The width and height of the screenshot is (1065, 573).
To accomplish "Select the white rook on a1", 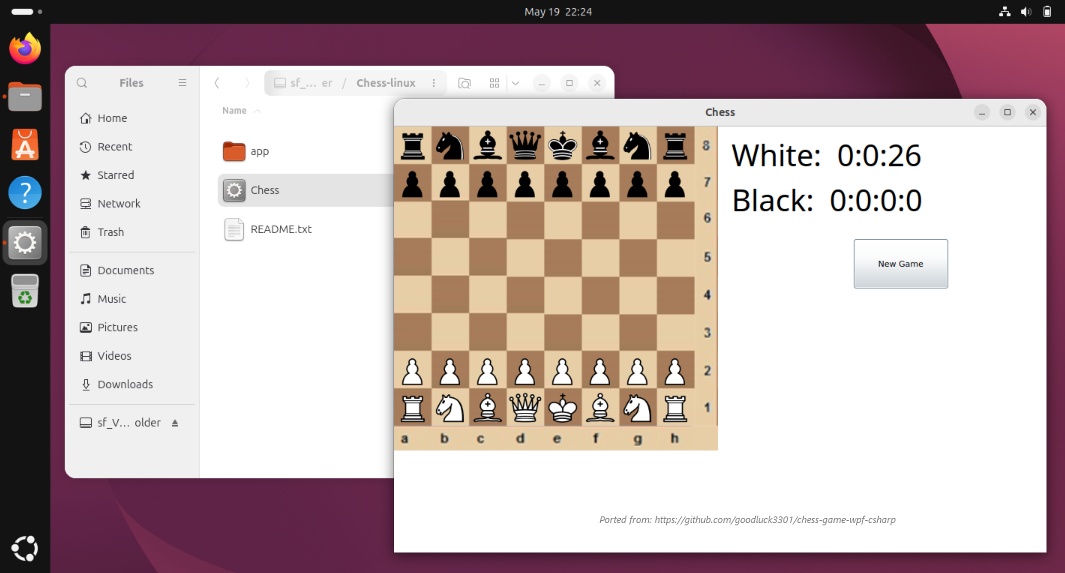I will point(412,407).
